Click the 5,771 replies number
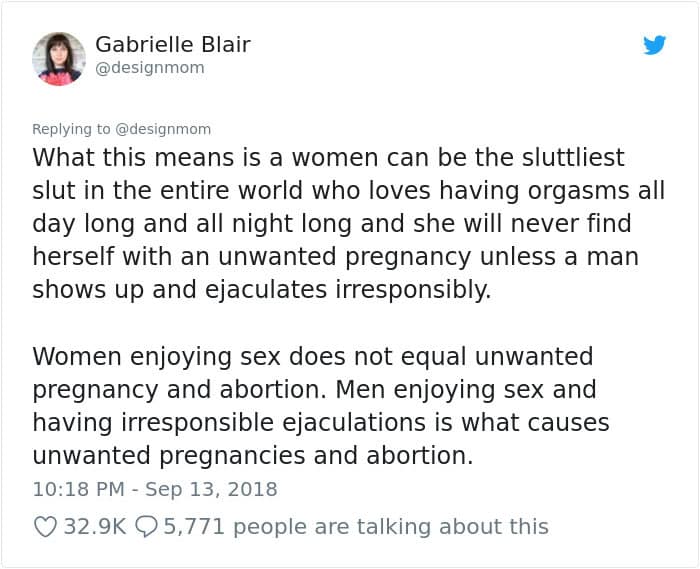 pos(194,527)
